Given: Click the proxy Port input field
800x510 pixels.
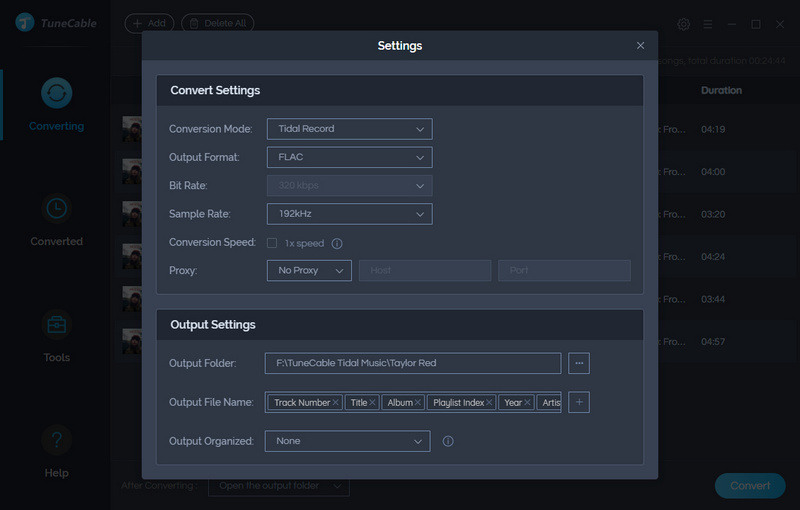Looking at the screenshot, I should pos(564,270).
